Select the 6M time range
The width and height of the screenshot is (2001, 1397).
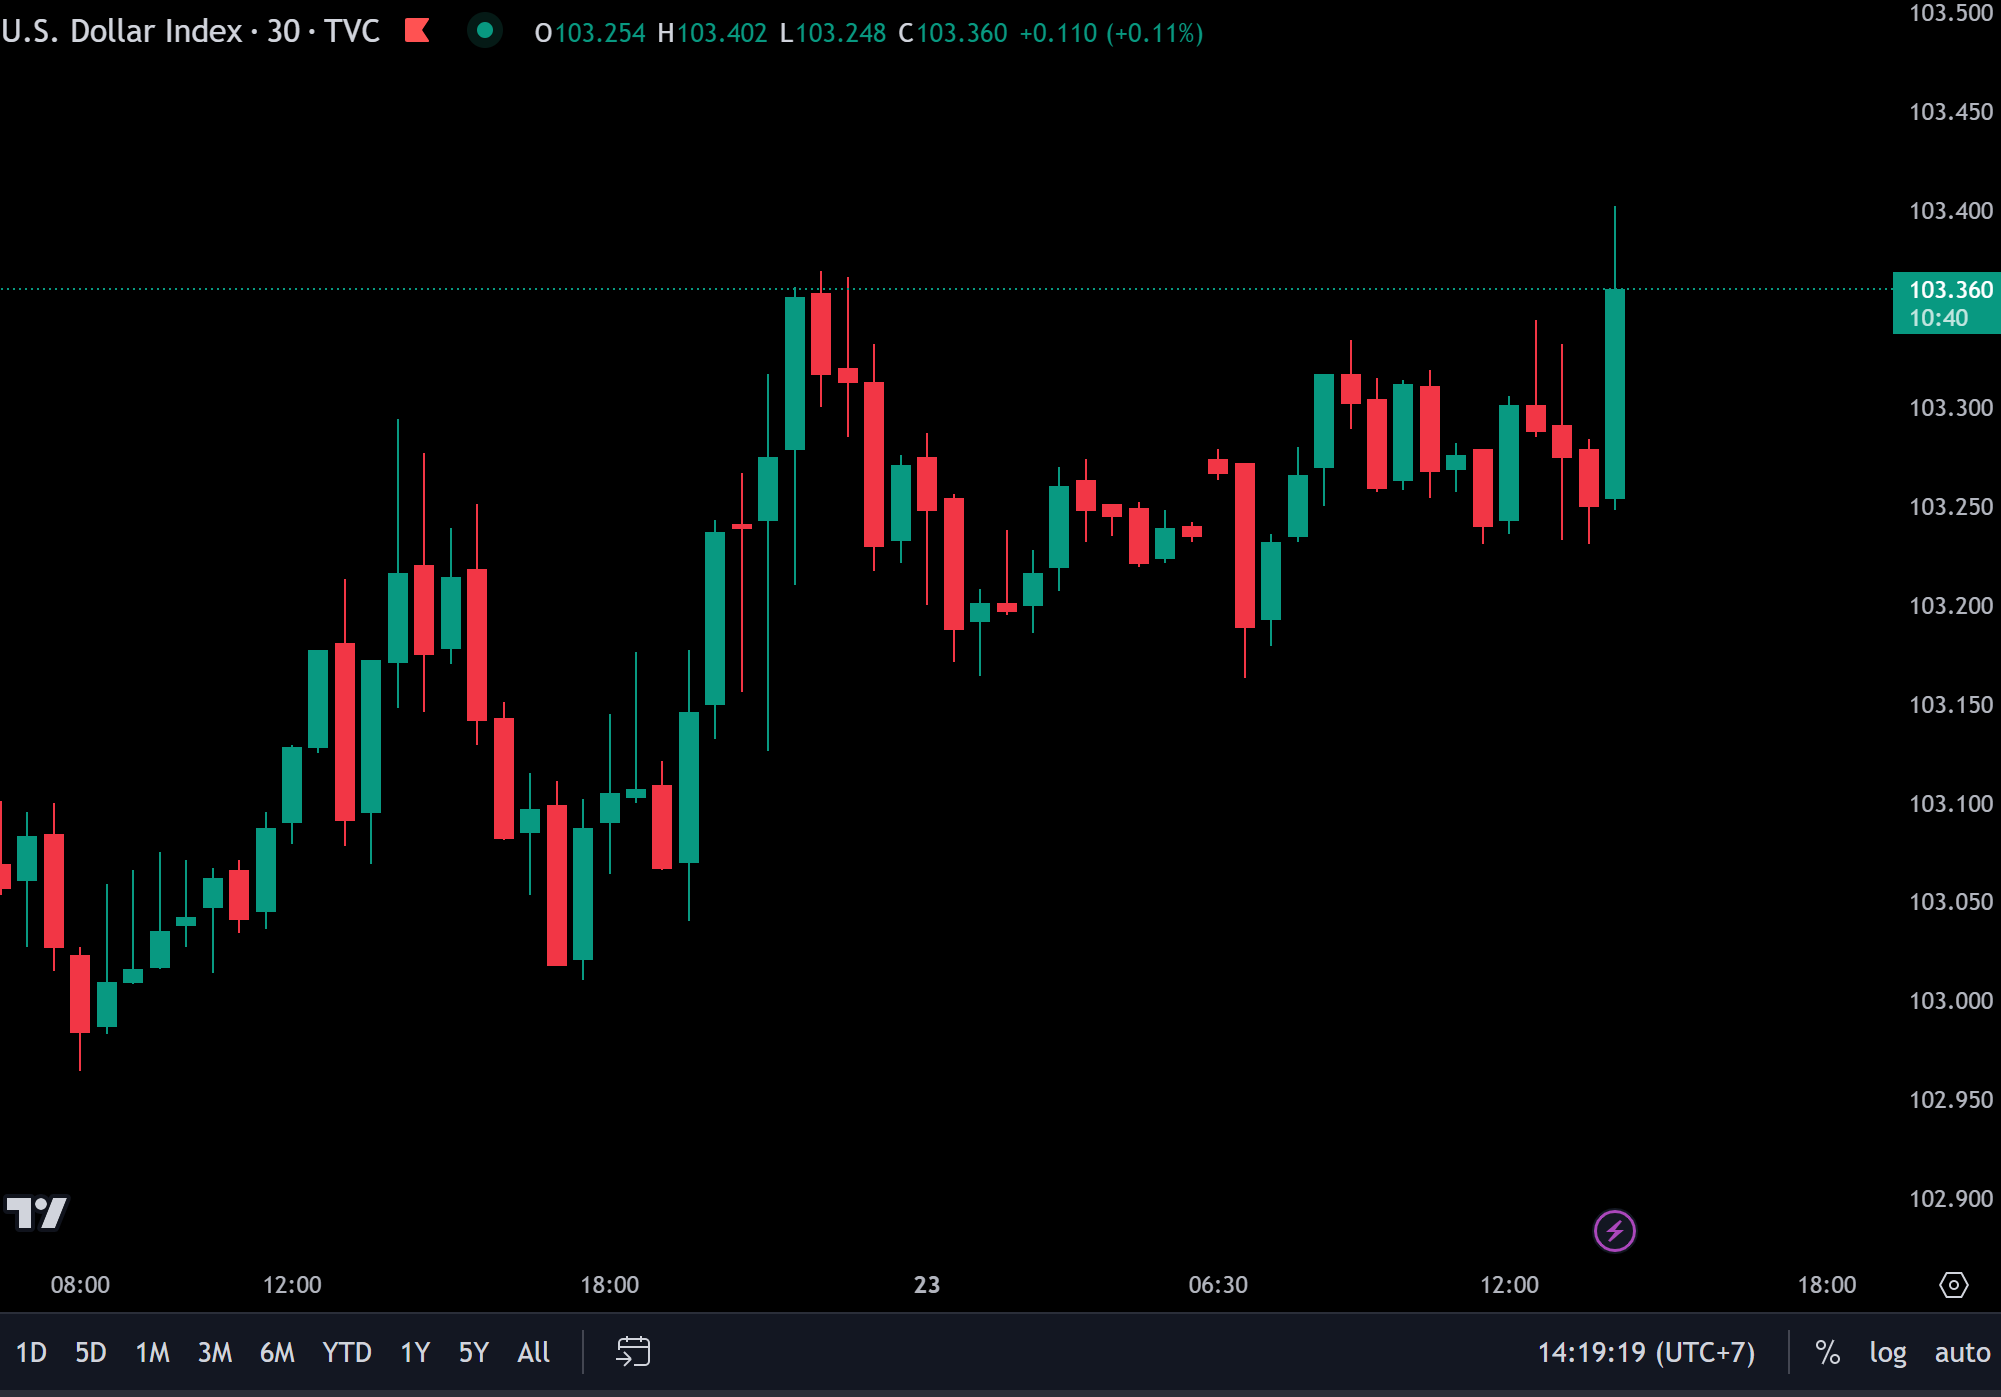[x=277, y=1352]
